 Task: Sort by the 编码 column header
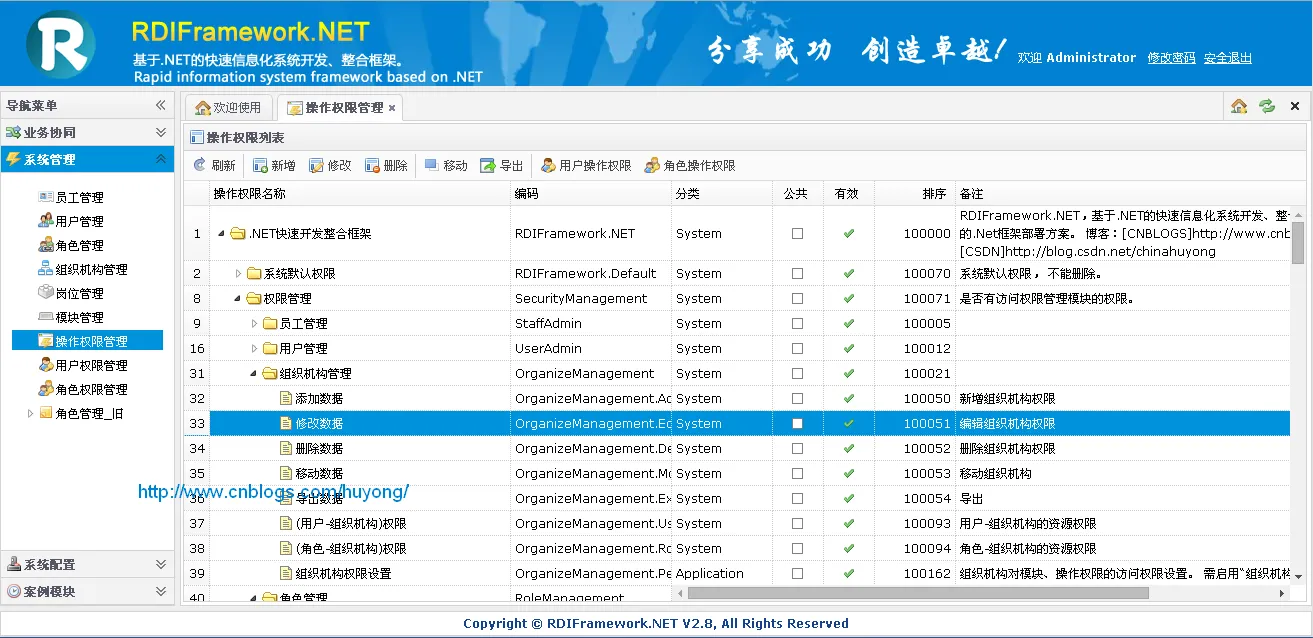(591, 193)
